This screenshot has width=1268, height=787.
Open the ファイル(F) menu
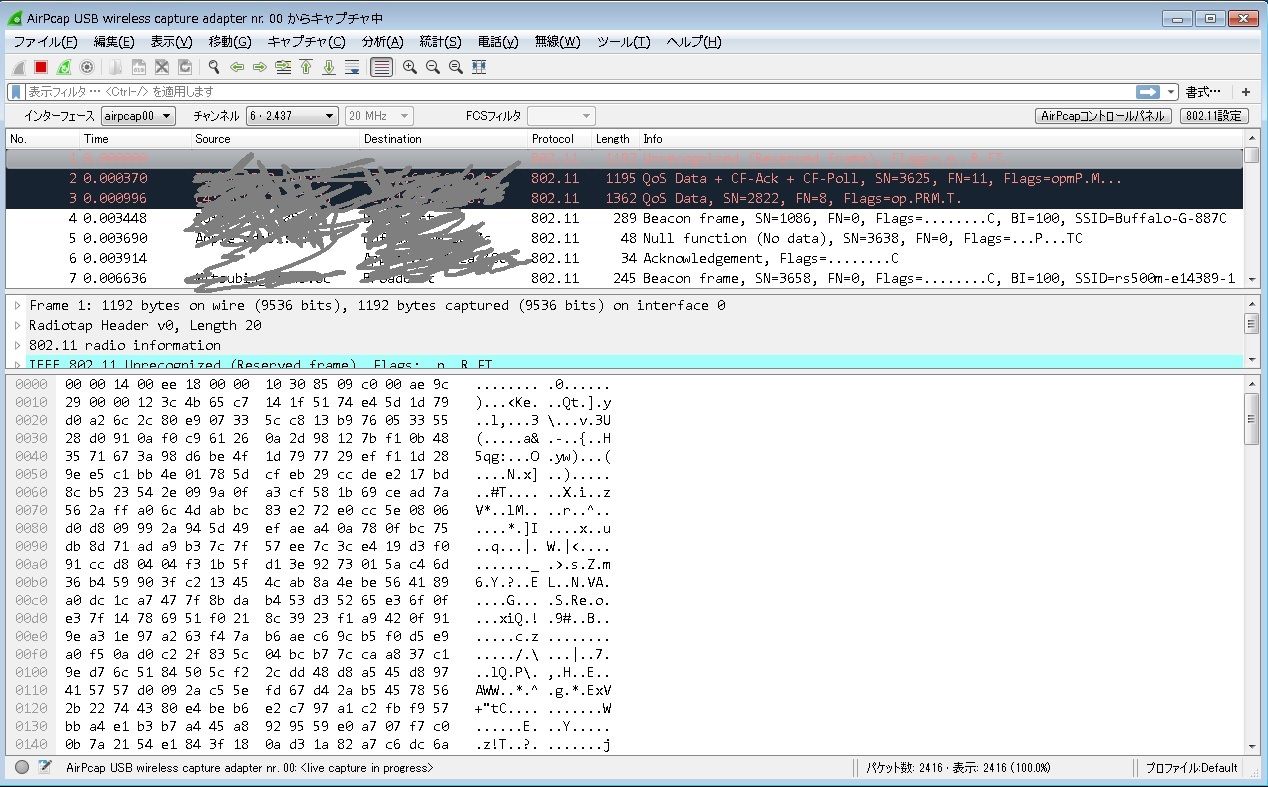(45, 42)
